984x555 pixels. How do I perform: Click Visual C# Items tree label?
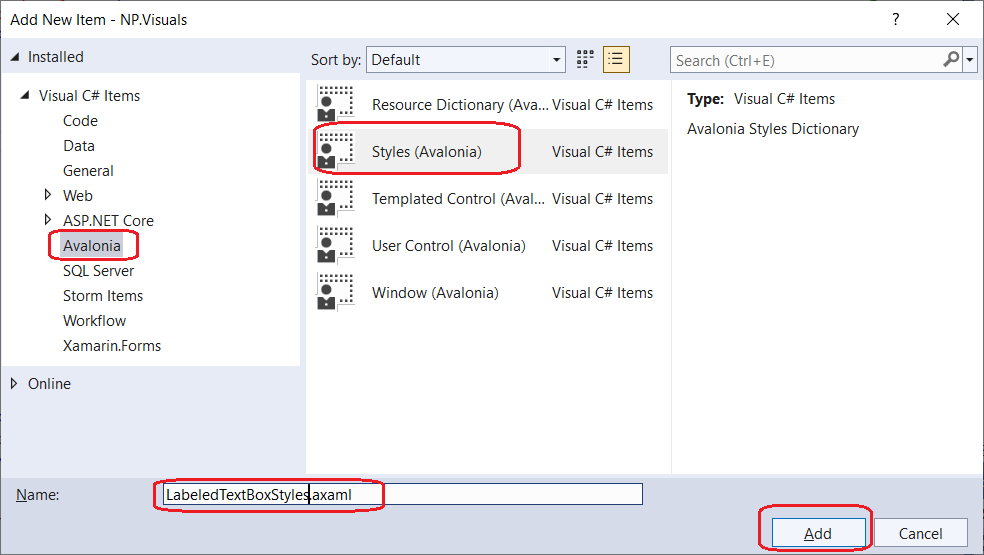(89, 96)
